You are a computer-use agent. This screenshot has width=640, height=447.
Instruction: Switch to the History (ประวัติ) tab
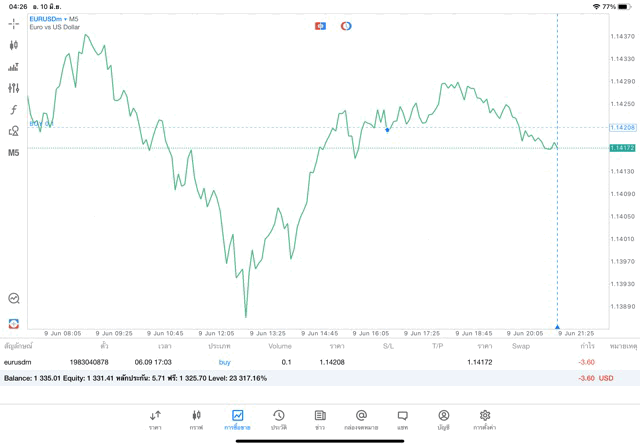click(x=279, y=419)
